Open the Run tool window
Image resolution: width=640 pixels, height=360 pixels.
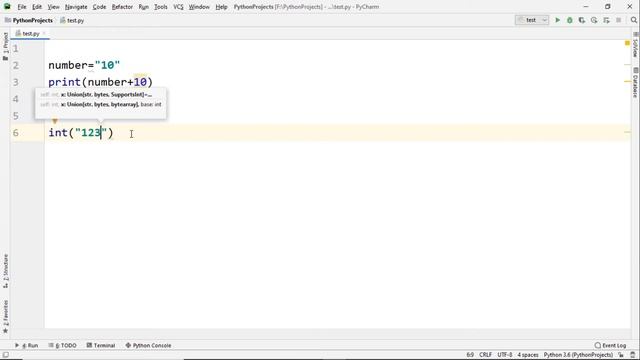27,345
